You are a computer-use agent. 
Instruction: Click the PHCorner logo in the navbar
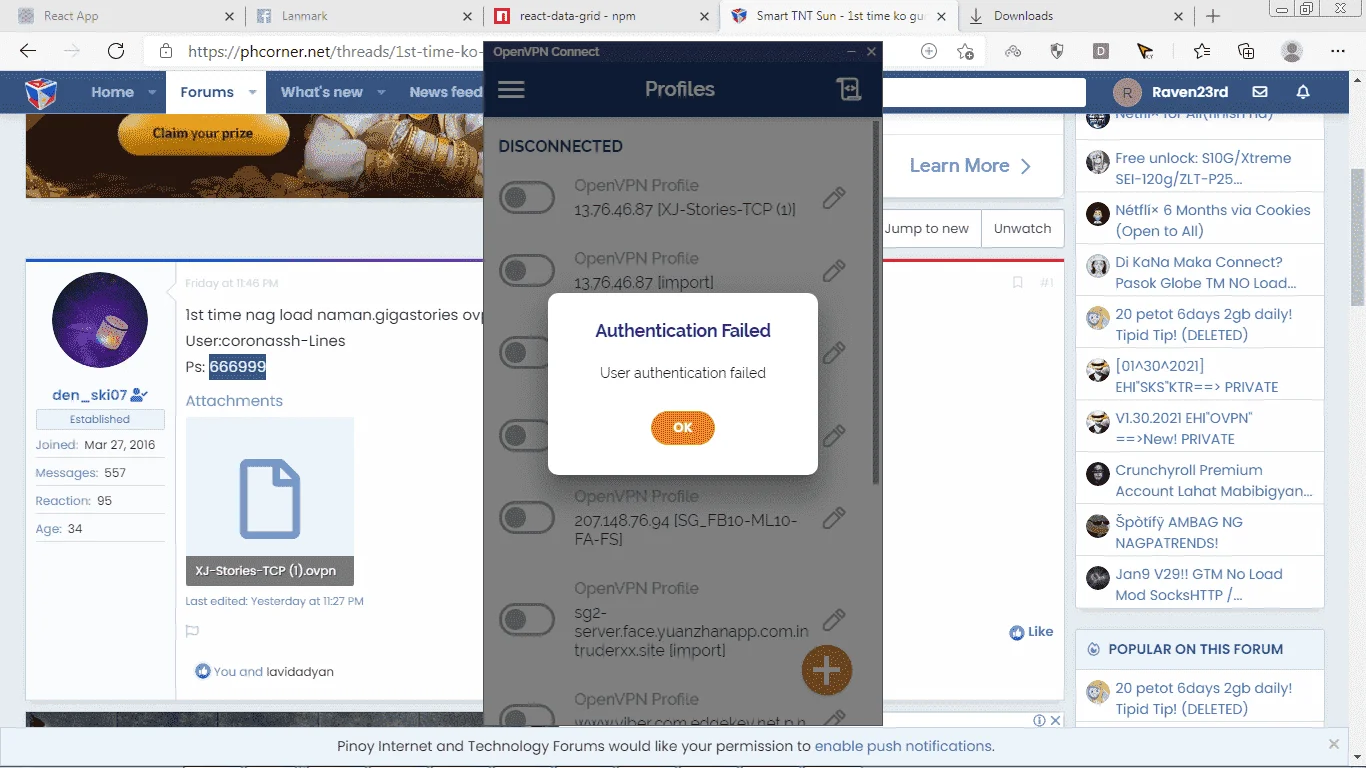(41, 92)
